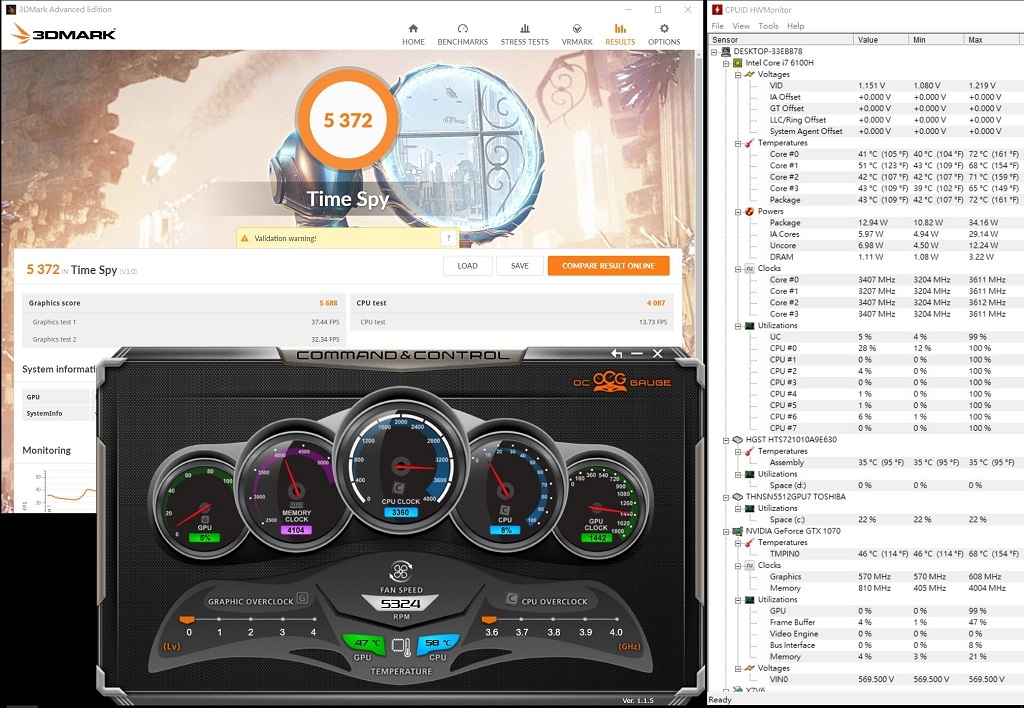Viewport: 1024px width, 708px height.
Task: Click the G icon beside GRAPHIC OVERCLOCK
Action: (302, 598)
